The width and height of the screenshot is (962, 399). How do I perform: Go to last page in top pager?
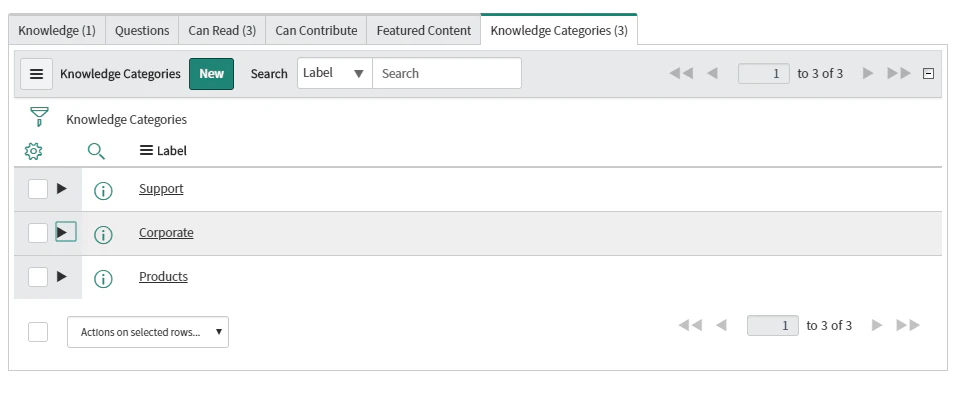click(899, 74)
